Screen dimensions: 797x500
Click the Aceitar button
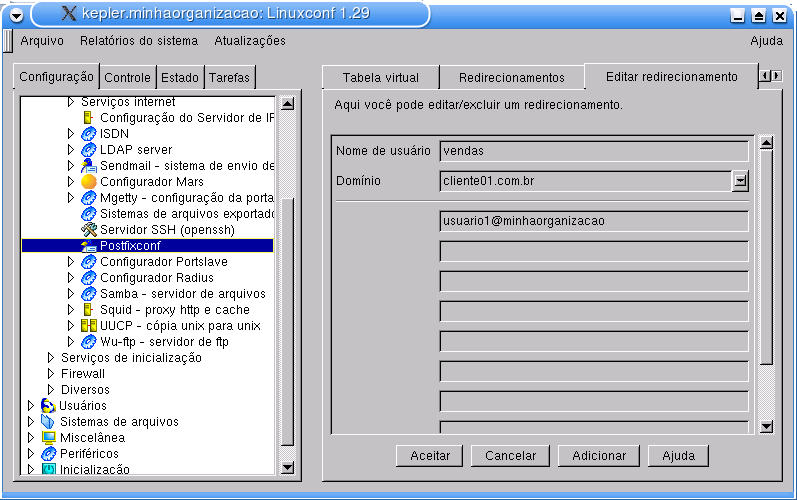coord(430,456)
